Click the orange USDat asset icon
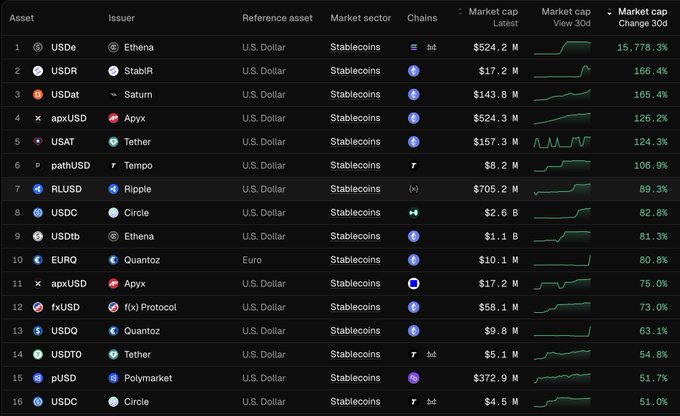Screen dimensions: 680x416 (x=38, y=95)
